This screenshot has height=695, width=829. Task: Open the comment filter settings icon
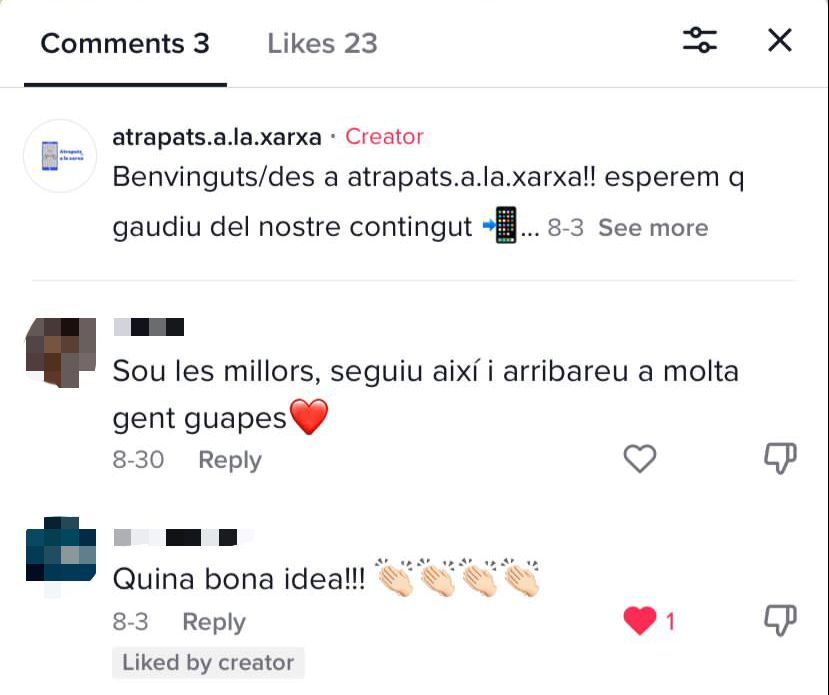click(x=699, y=40)
